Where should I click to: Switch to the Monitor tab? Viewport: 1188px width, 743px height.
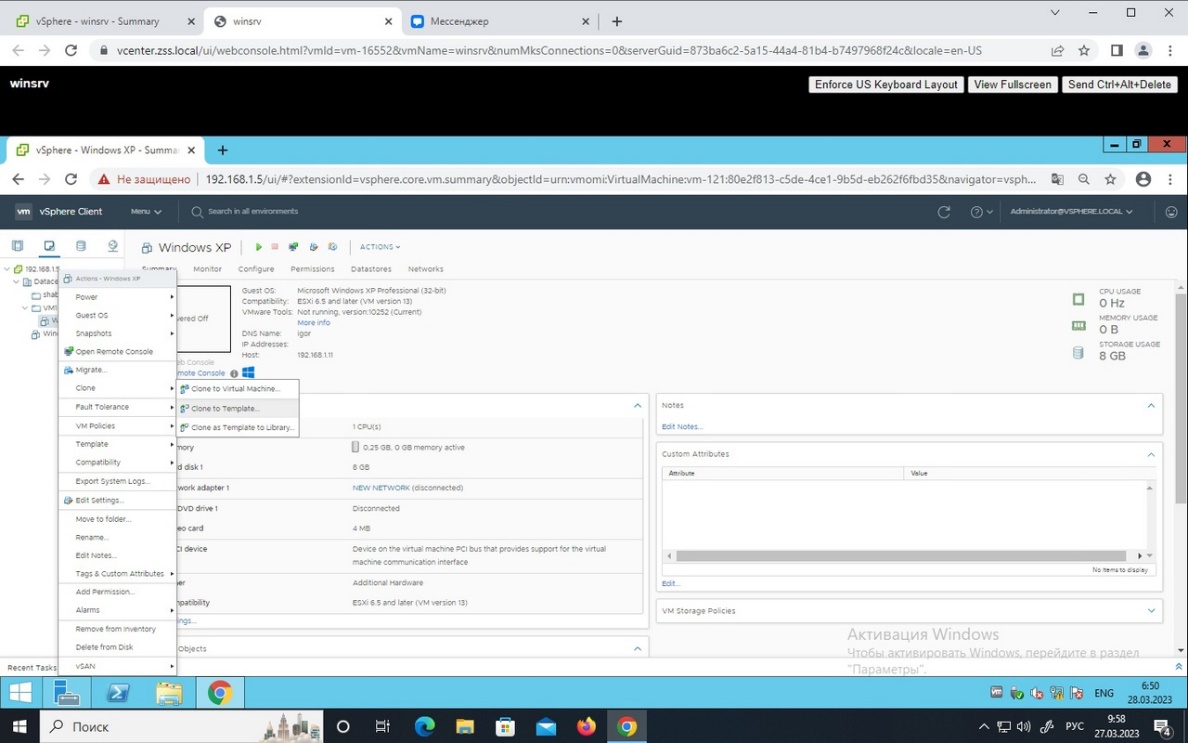(x=207, y=269)
